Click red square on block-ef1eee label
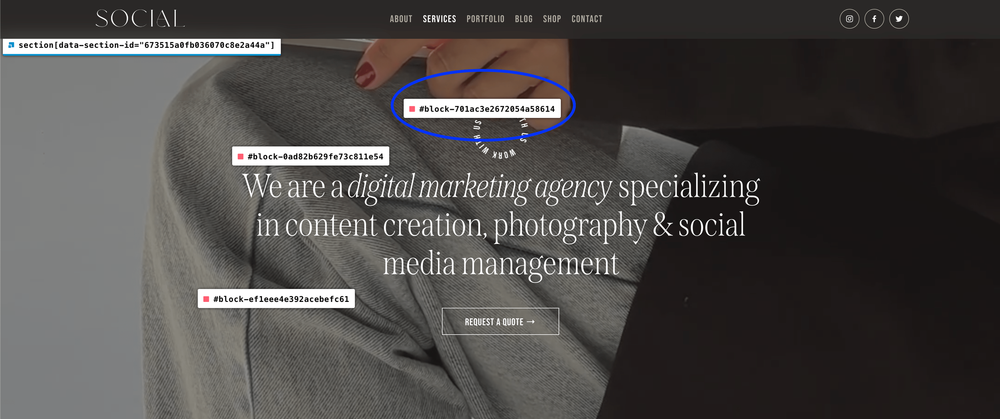This screenshot has height=419, width=1000. pos(206,299)
